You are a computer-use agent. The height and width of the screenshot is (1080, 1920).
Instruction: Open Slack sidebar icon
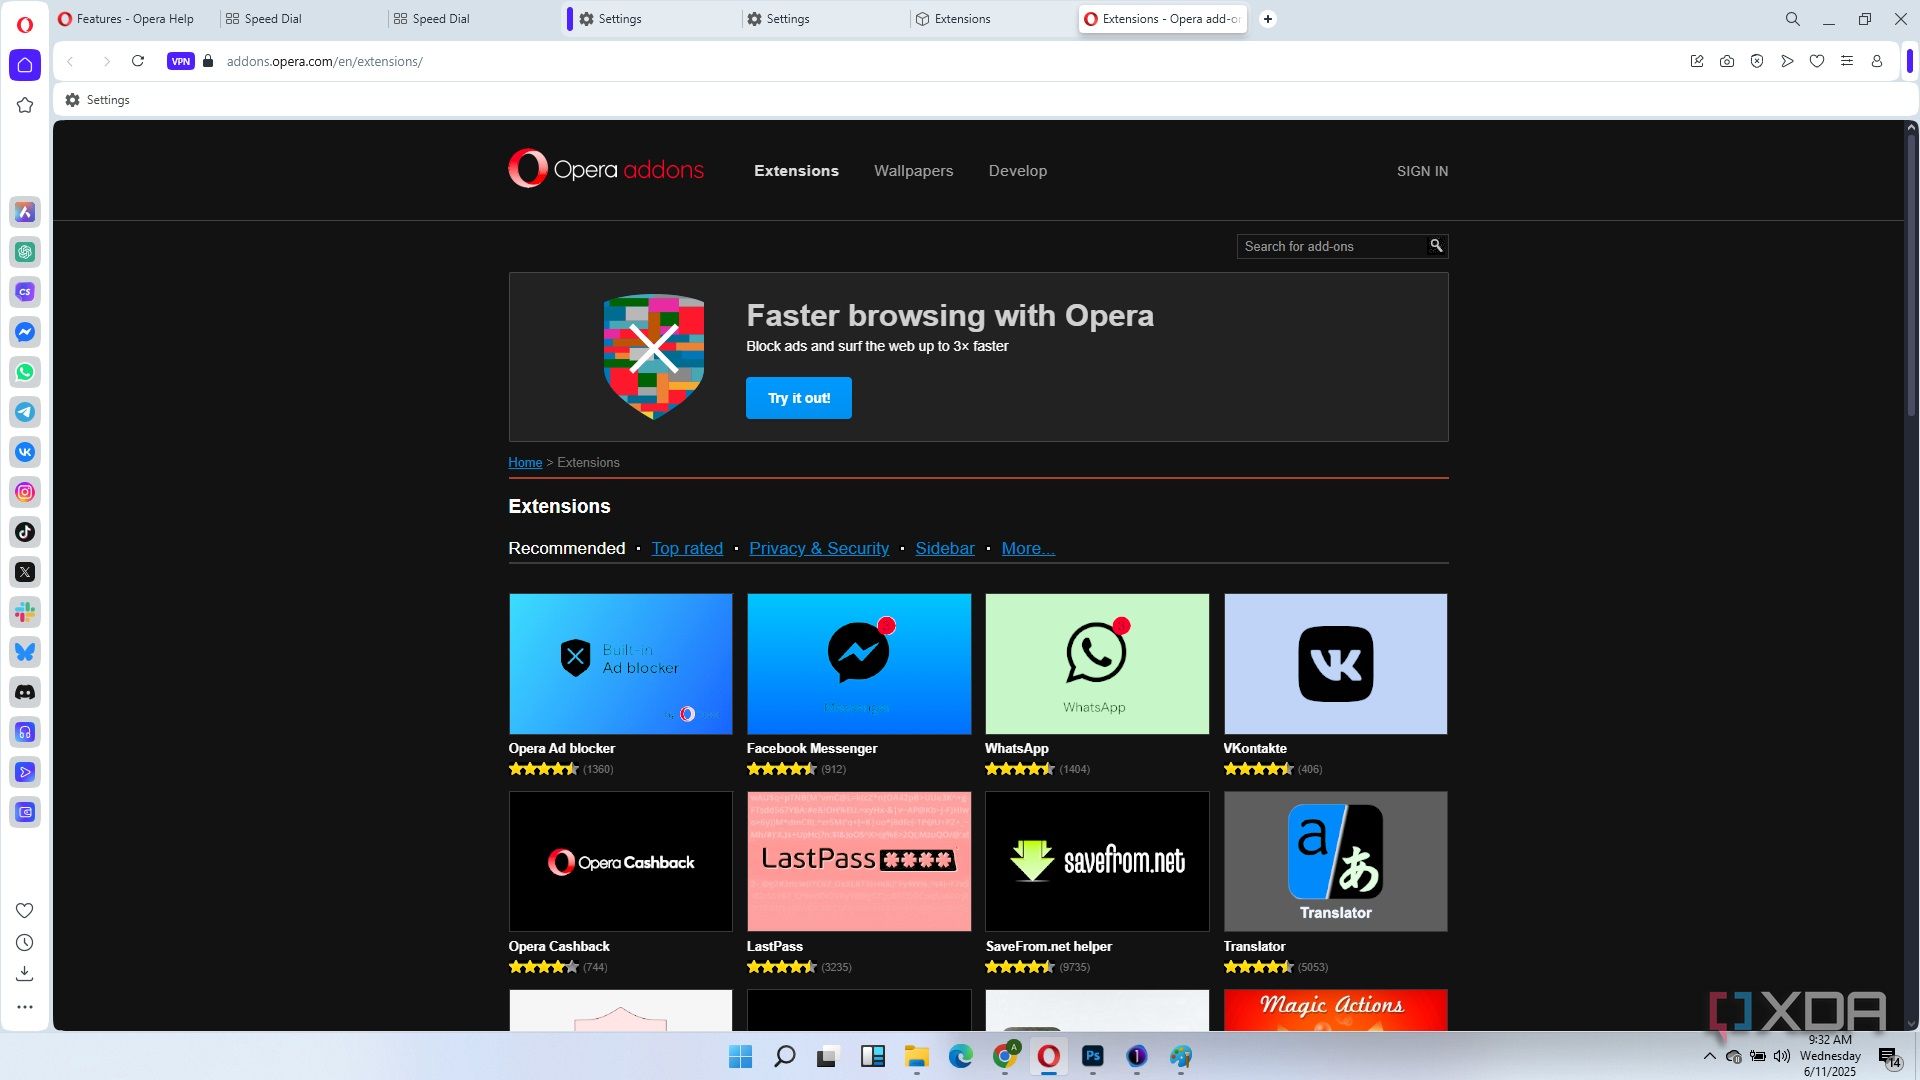click(x=25, y=612)
